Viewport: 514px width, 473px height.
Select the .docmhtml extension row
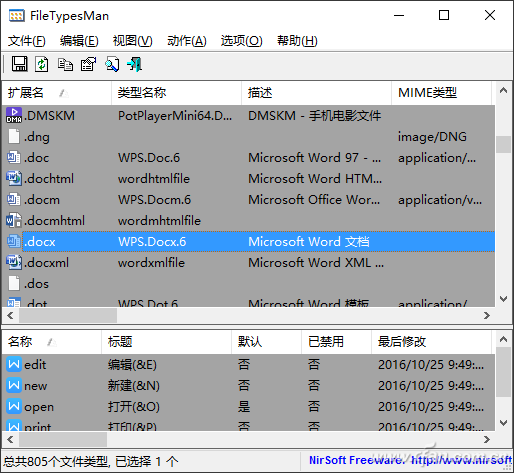pos(248,220)
